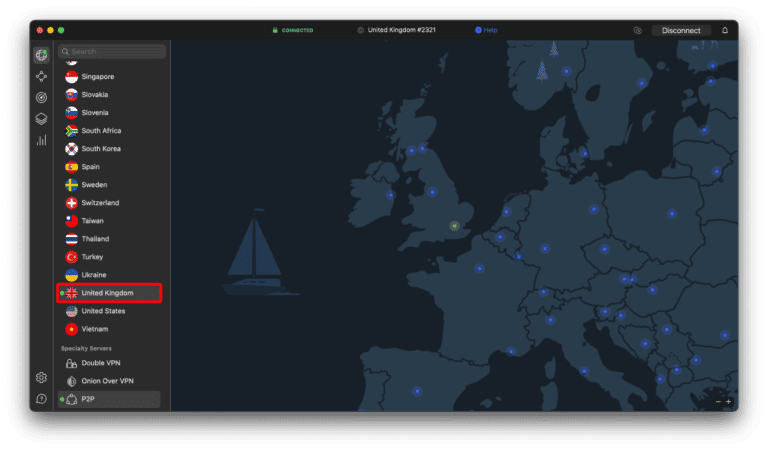Select United States in the country list

(103, 311)
